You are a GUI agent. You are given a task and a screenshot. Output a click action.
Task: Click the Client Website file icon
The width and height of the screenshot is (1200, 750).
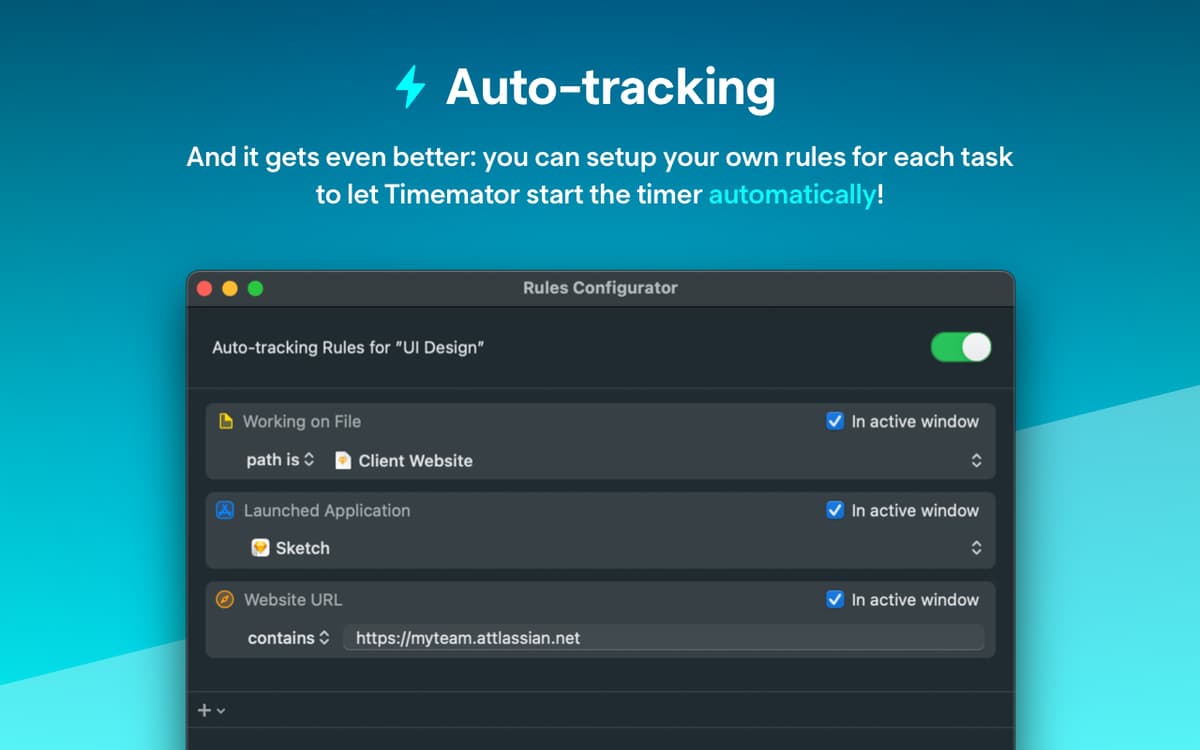pos(343,461)
